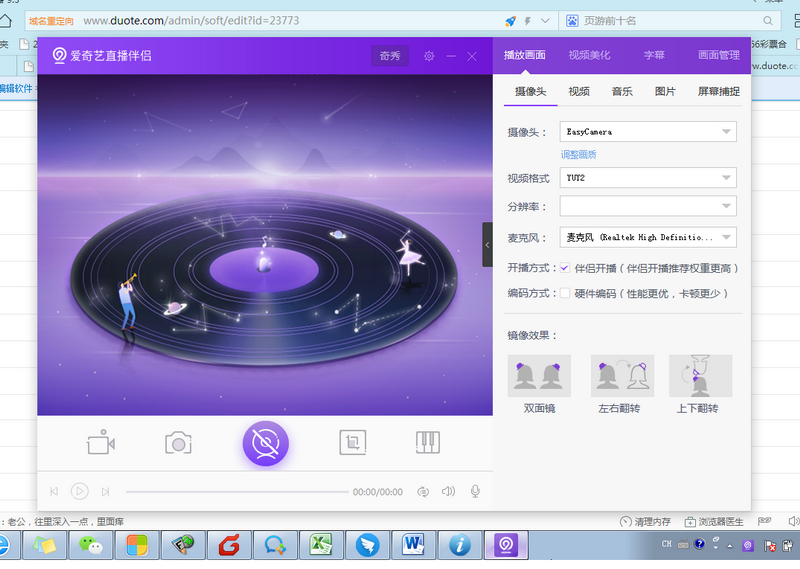Click the loop playback mode icon
Screen dimensions: 800x569
point(423,492)
